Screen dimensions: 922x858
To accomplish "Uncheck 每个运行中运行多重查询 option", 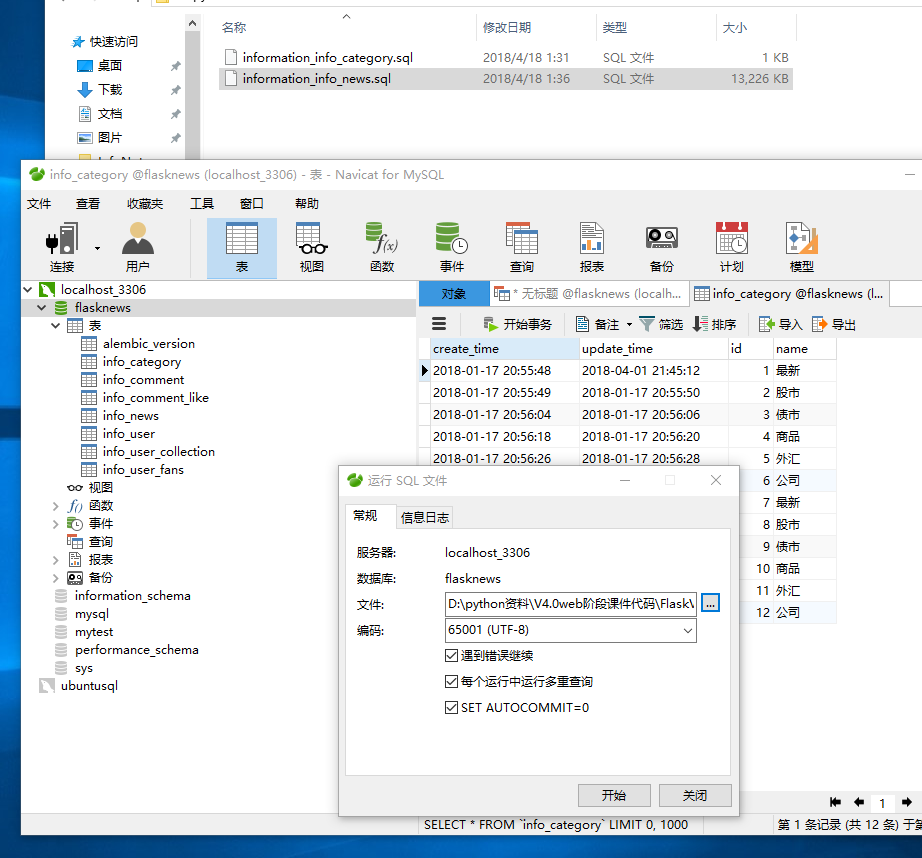I will click(450, 682).
